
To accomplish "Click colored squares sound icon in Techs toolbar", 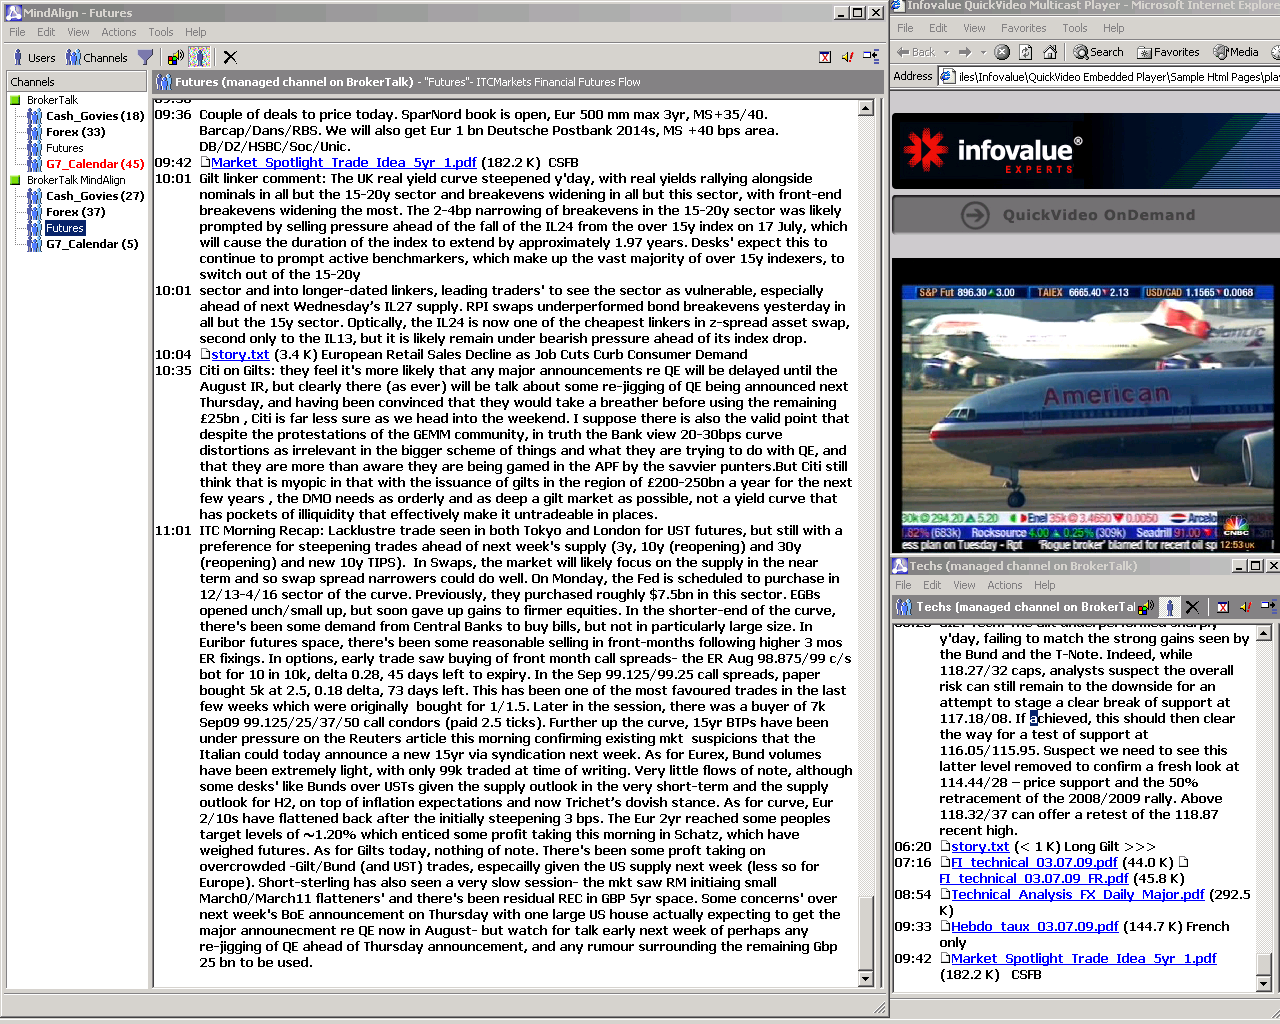I will coord(1146,607).
